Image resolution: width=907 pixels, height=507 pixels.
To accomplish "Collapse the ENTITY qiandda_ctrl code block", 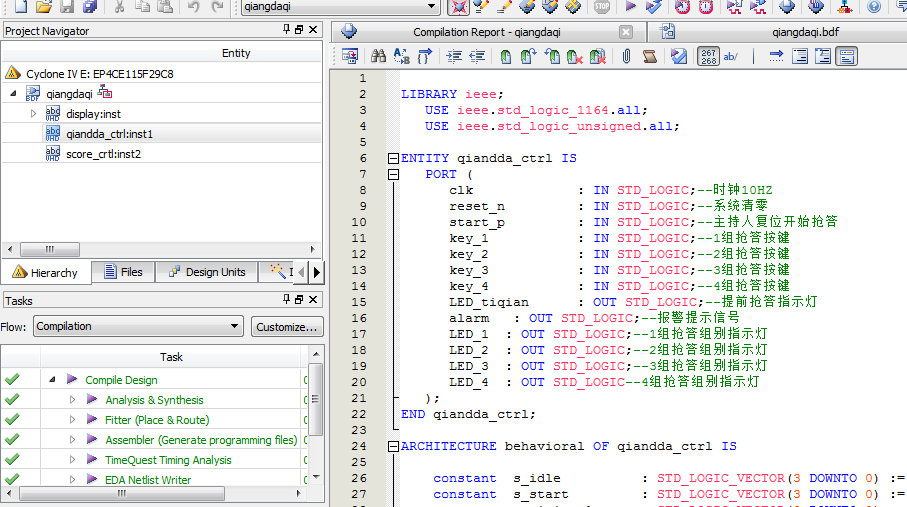I will pyautogui.click(x=393, y=158).
